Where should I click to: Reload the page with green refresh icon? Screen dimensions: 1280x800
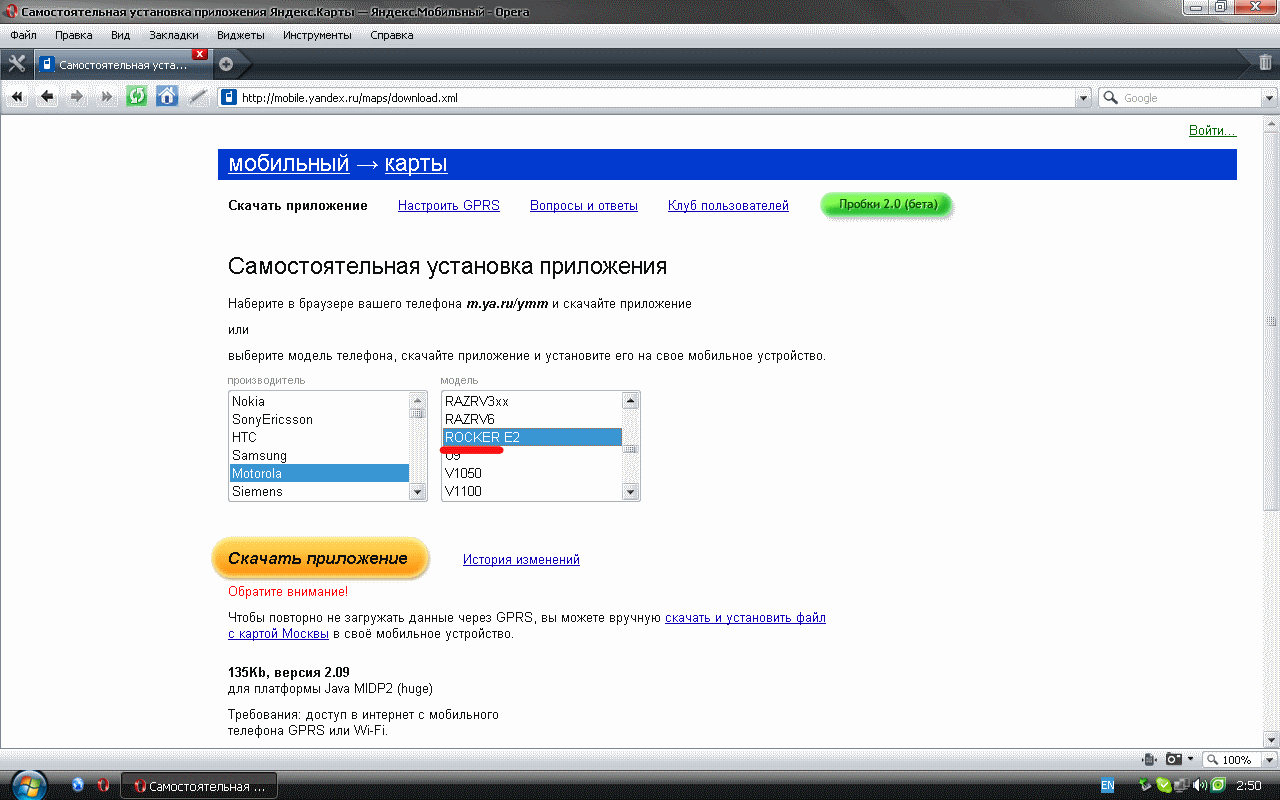click(x=137, y=97)
